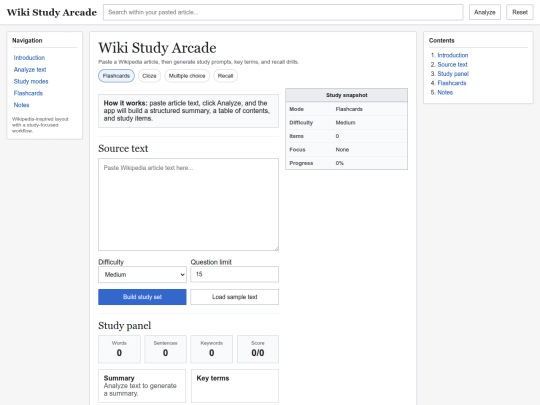
Task: Open Notes entry in Contents list
Action: click(x=445, y=92)
